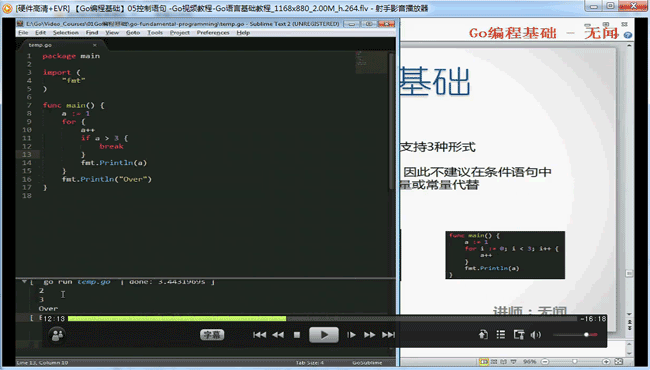
Task: Click the slideshow view icon
Action: click(x=513, y=362)
